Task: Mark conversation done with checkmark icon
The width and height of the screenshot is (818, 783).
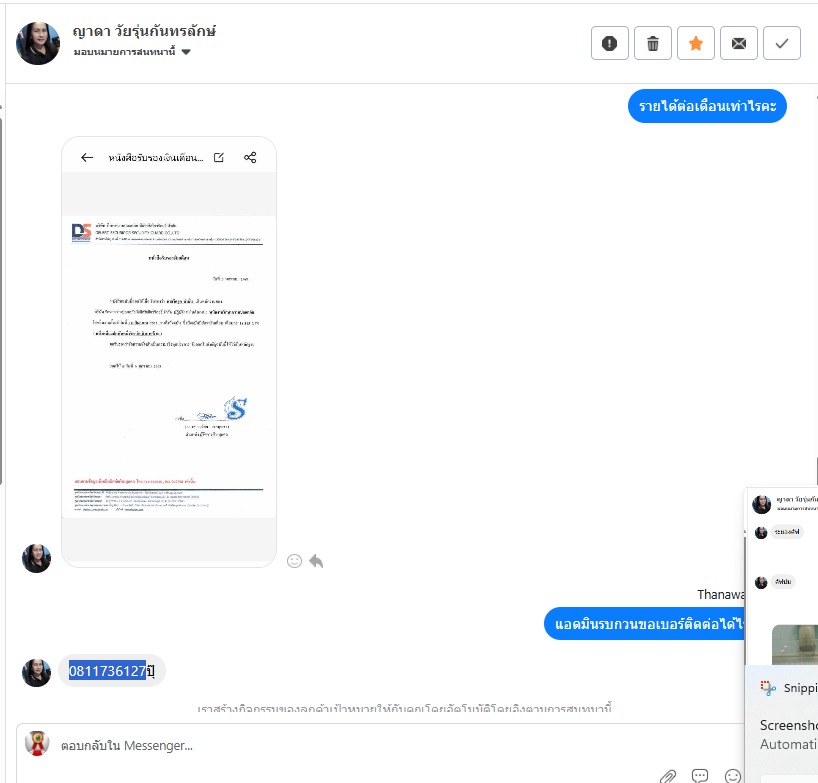Action: [x=781, y=43]
